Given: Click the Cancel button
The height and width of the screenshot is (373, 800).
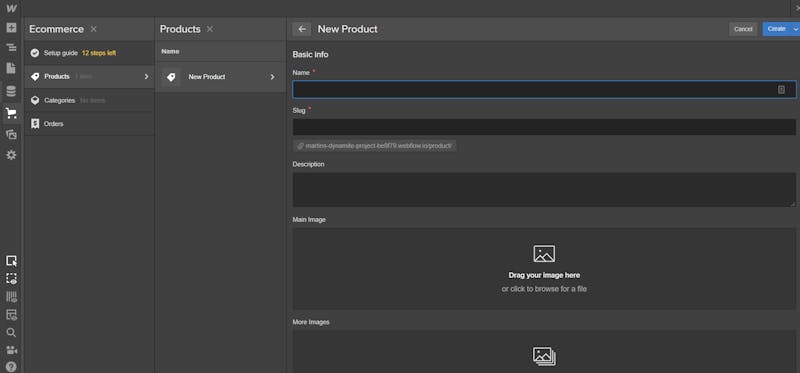Looking at the screenshot, I should [x=743, y=29].
